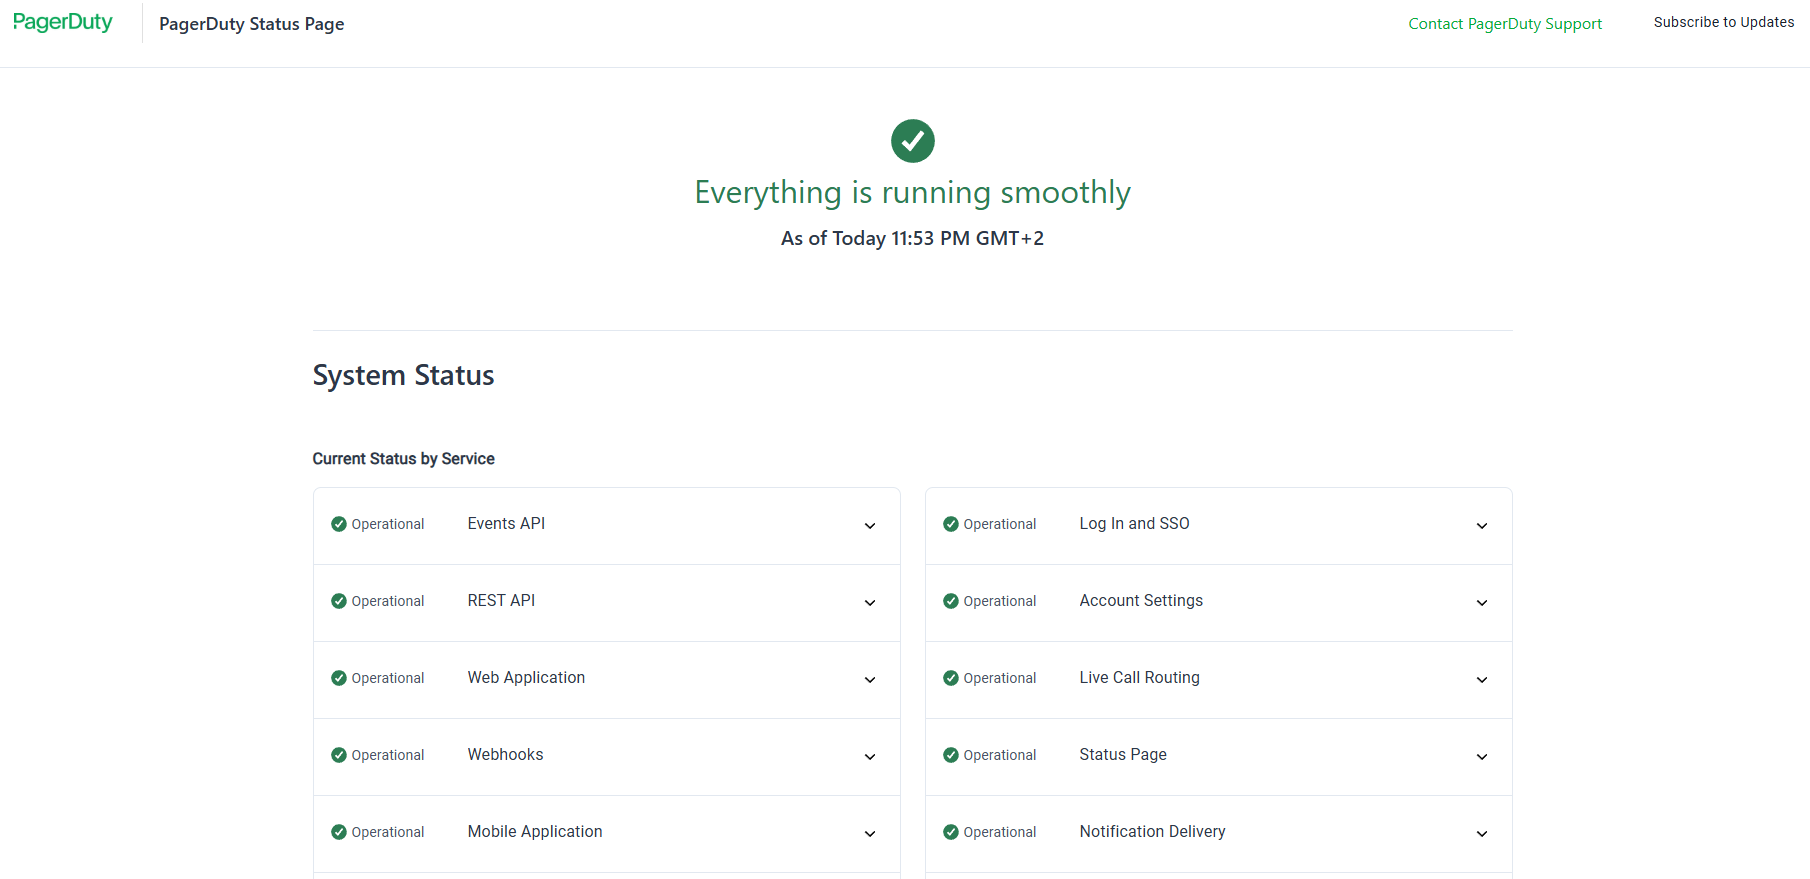Select the Web Application service name
This screenshot has width=1810, height=879.
pyautogui.click(x=526, y=677)
